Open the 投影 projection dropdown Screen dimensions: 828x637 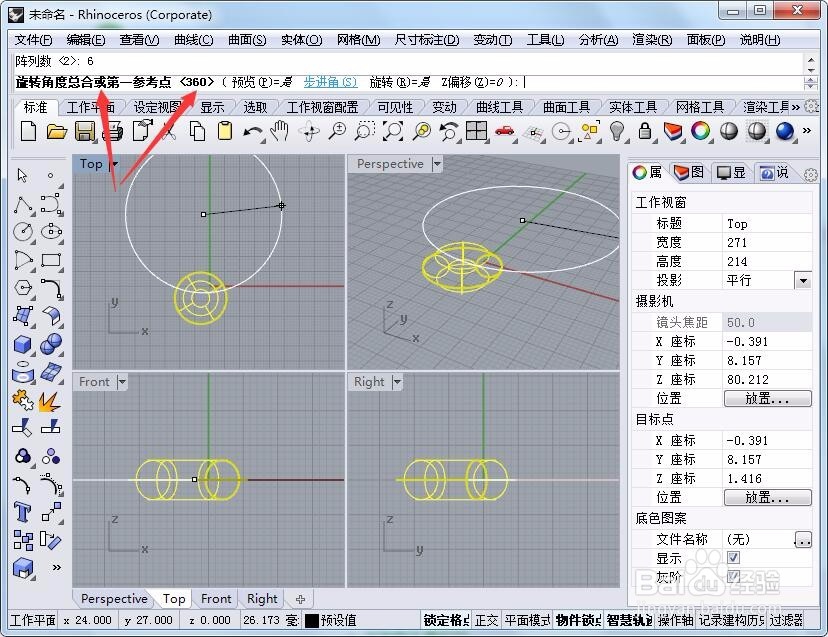pos(803,280)
